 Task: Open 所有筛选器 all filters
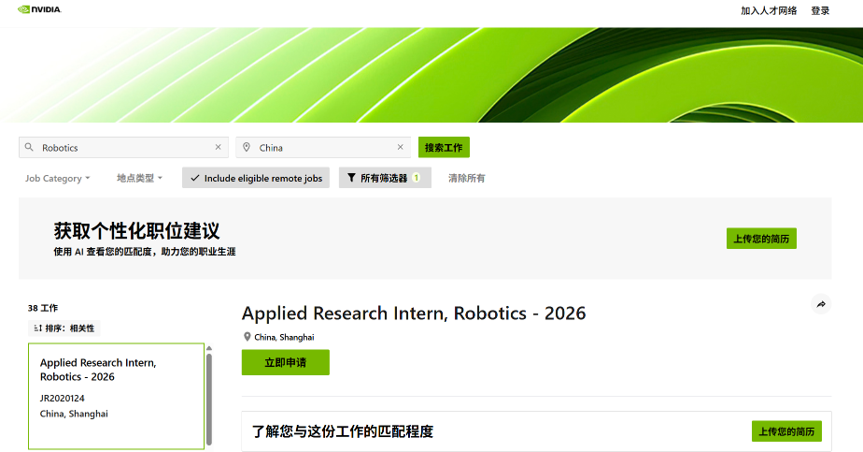385,178
